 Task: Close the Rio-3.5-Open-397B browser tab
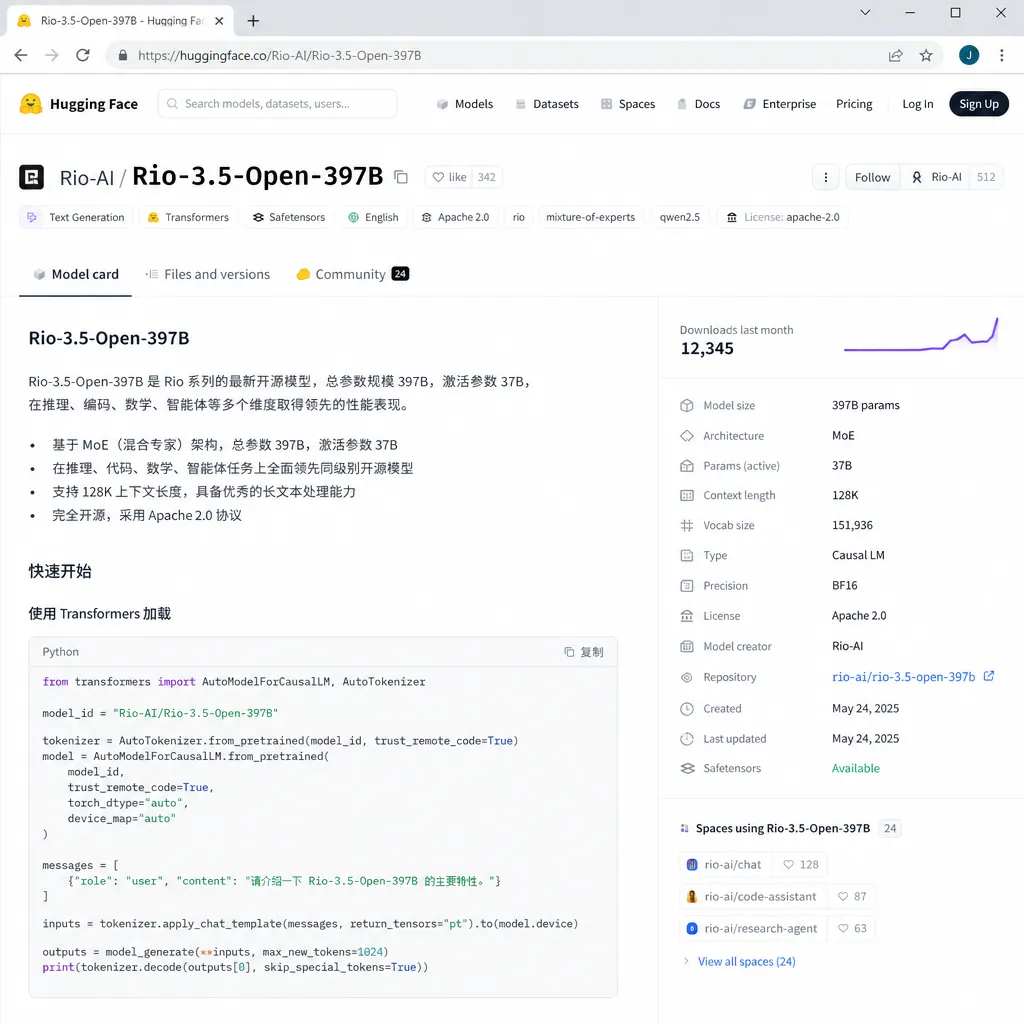click(219, 21)
